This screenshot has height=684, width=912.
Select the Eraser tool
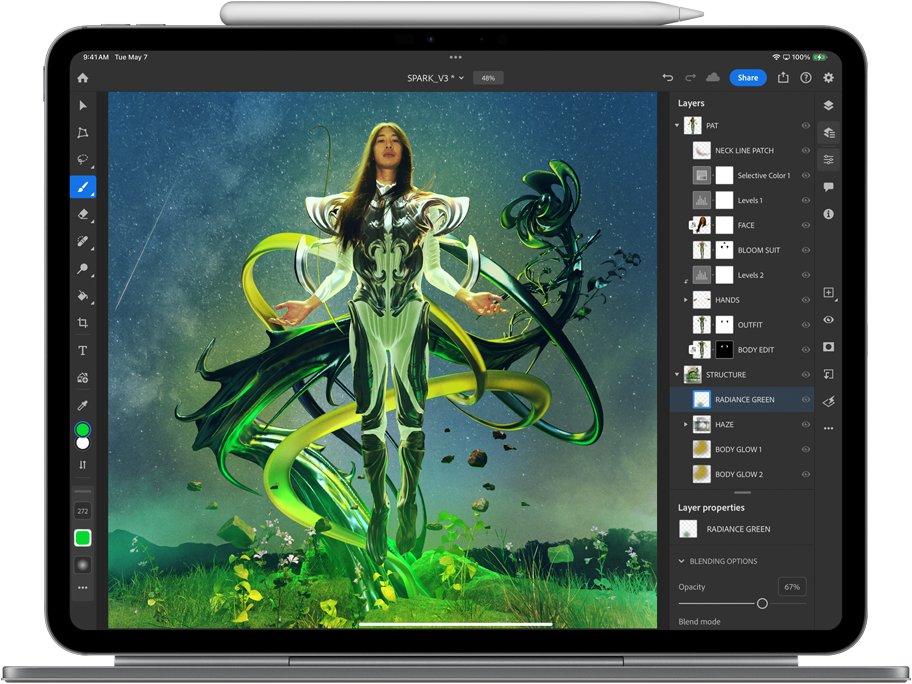click(83, 214)
